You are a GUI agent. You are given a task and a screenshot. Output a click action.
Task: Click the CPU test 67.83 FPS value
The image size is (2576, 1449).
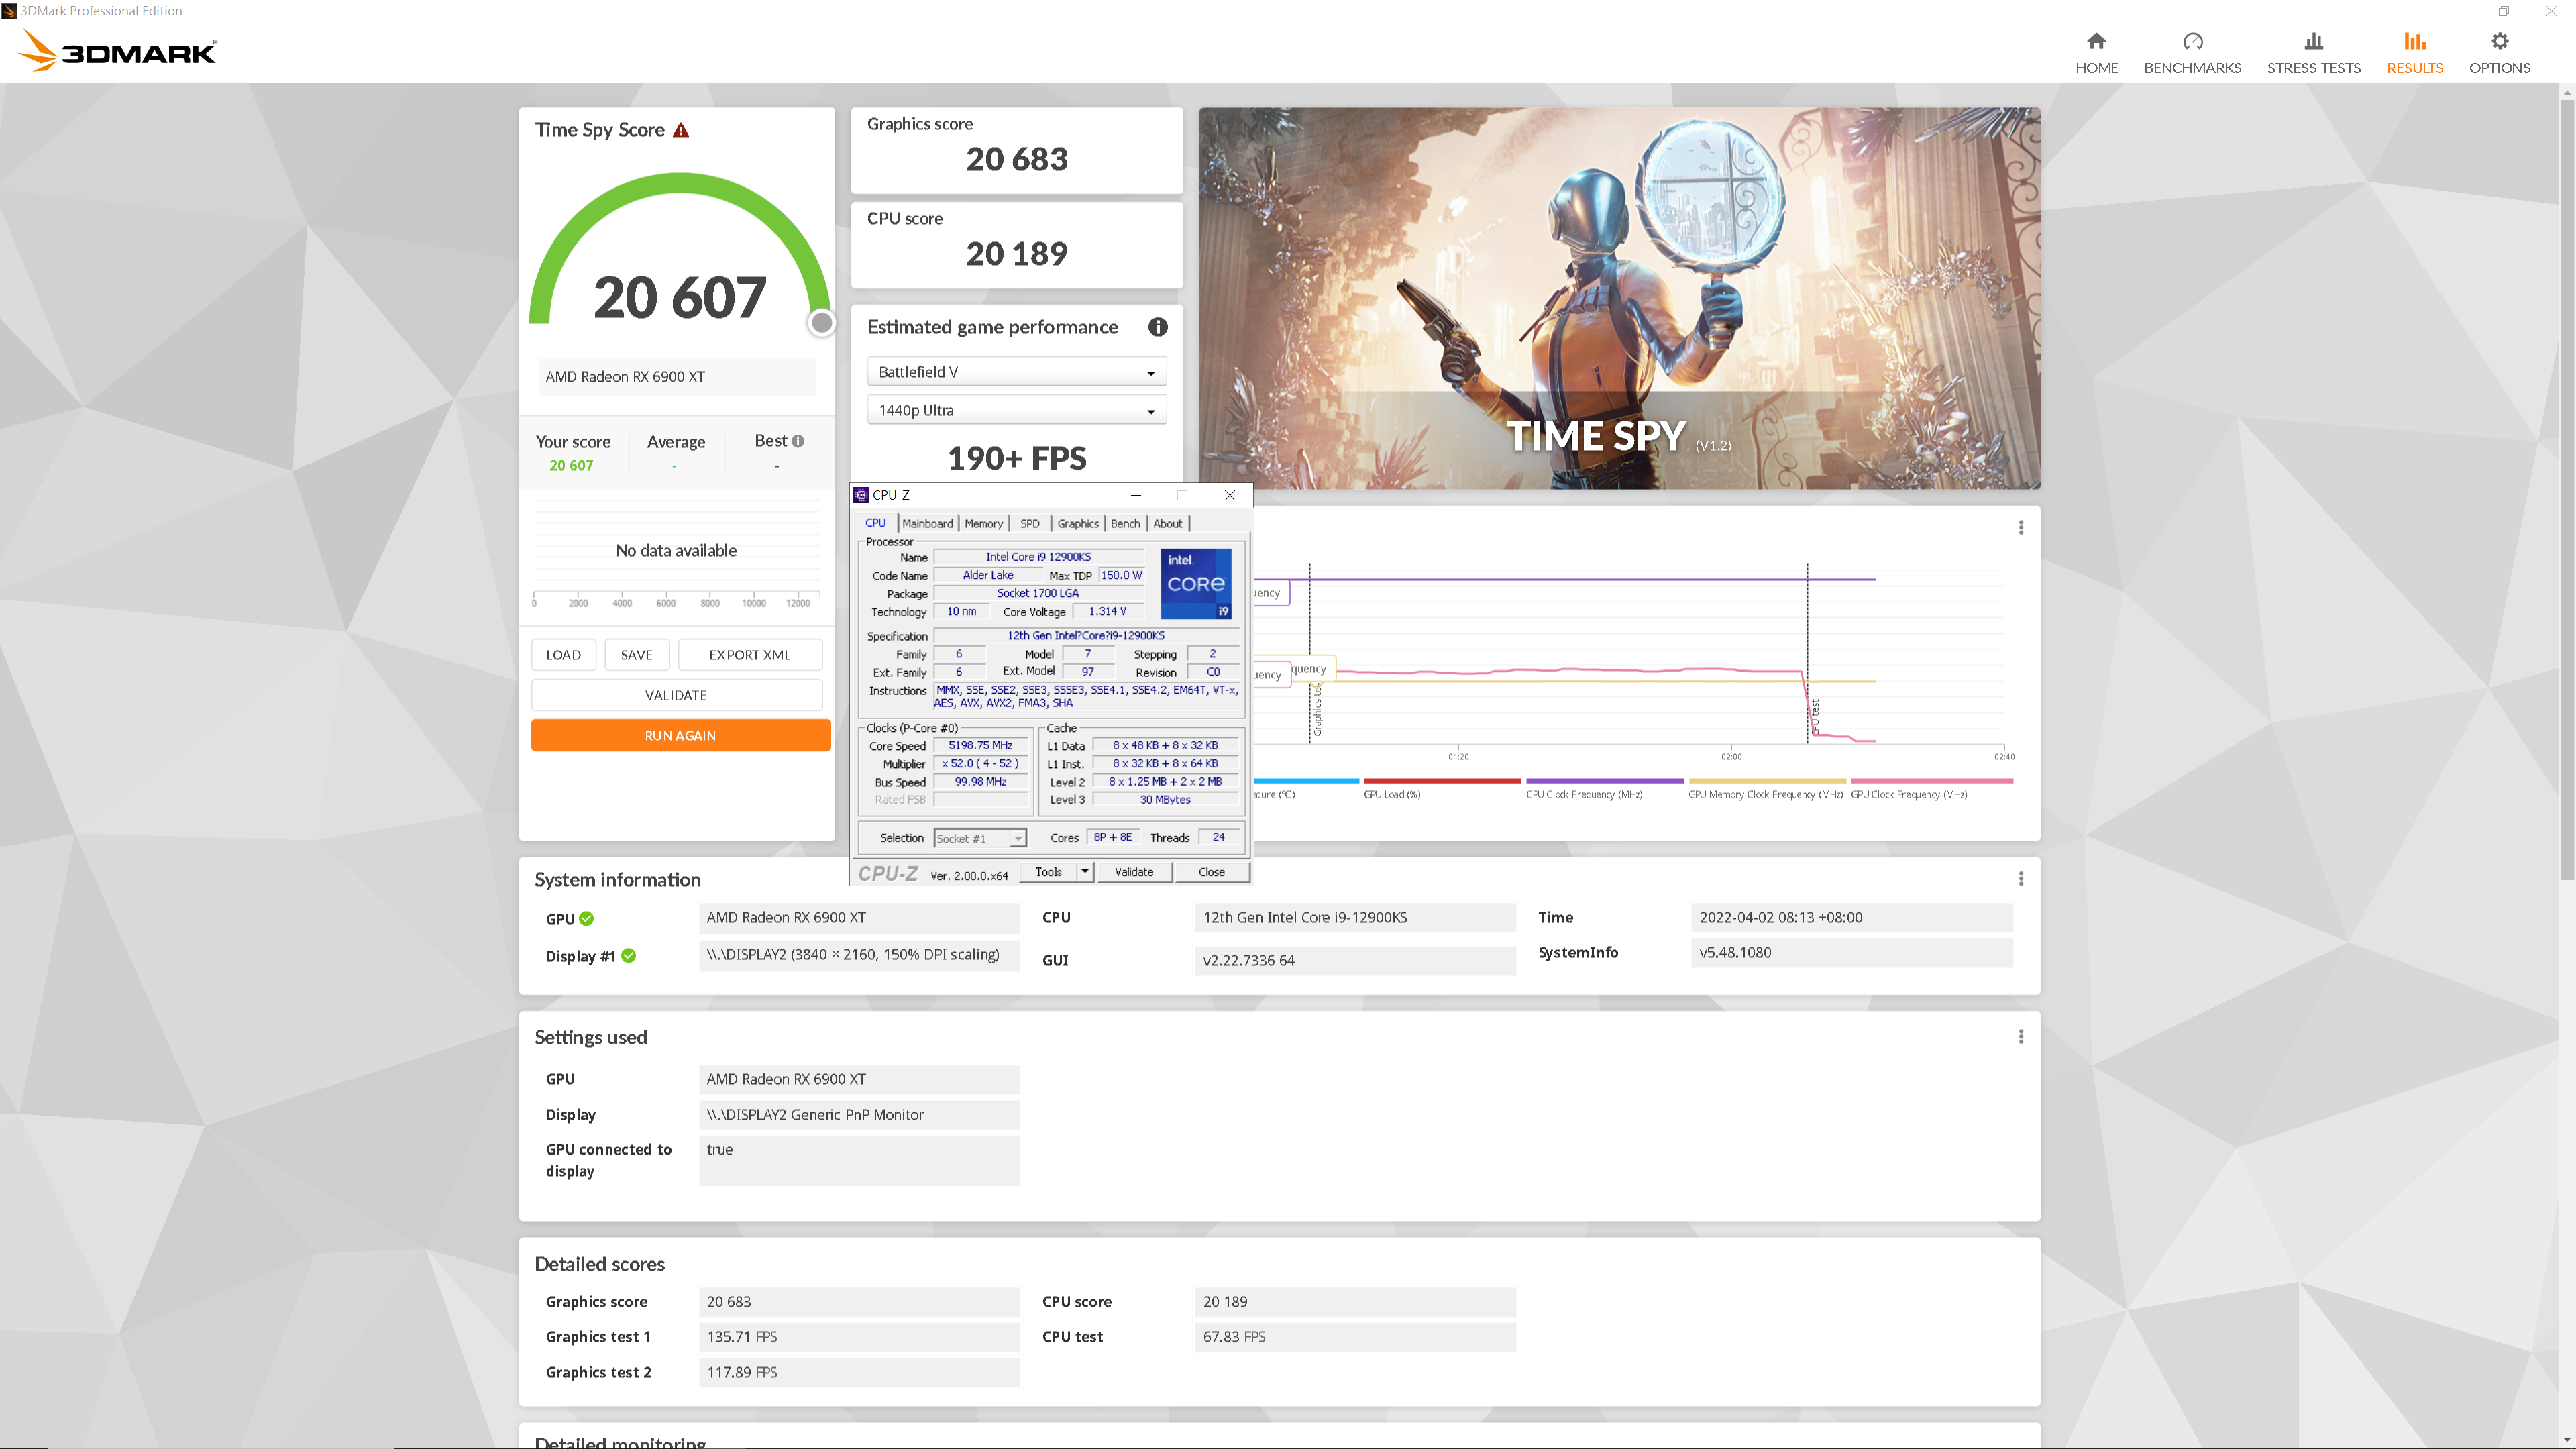[x=1355, y=1336]
